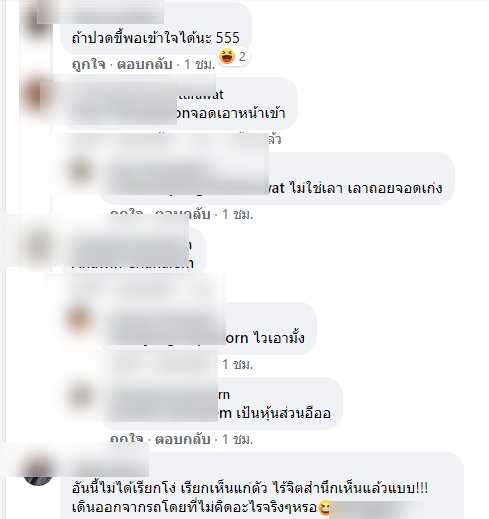Click the haha reaction emoji on first comment
The width and height of the screenshot is (489, 519).
227,56
